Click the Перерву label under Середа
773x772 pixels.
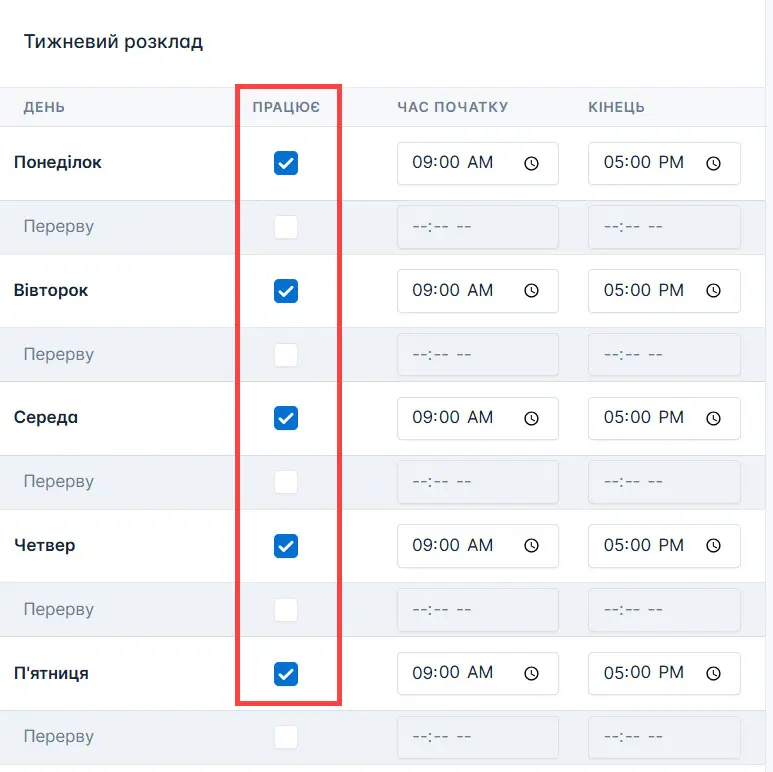click(x=59, y=482)
